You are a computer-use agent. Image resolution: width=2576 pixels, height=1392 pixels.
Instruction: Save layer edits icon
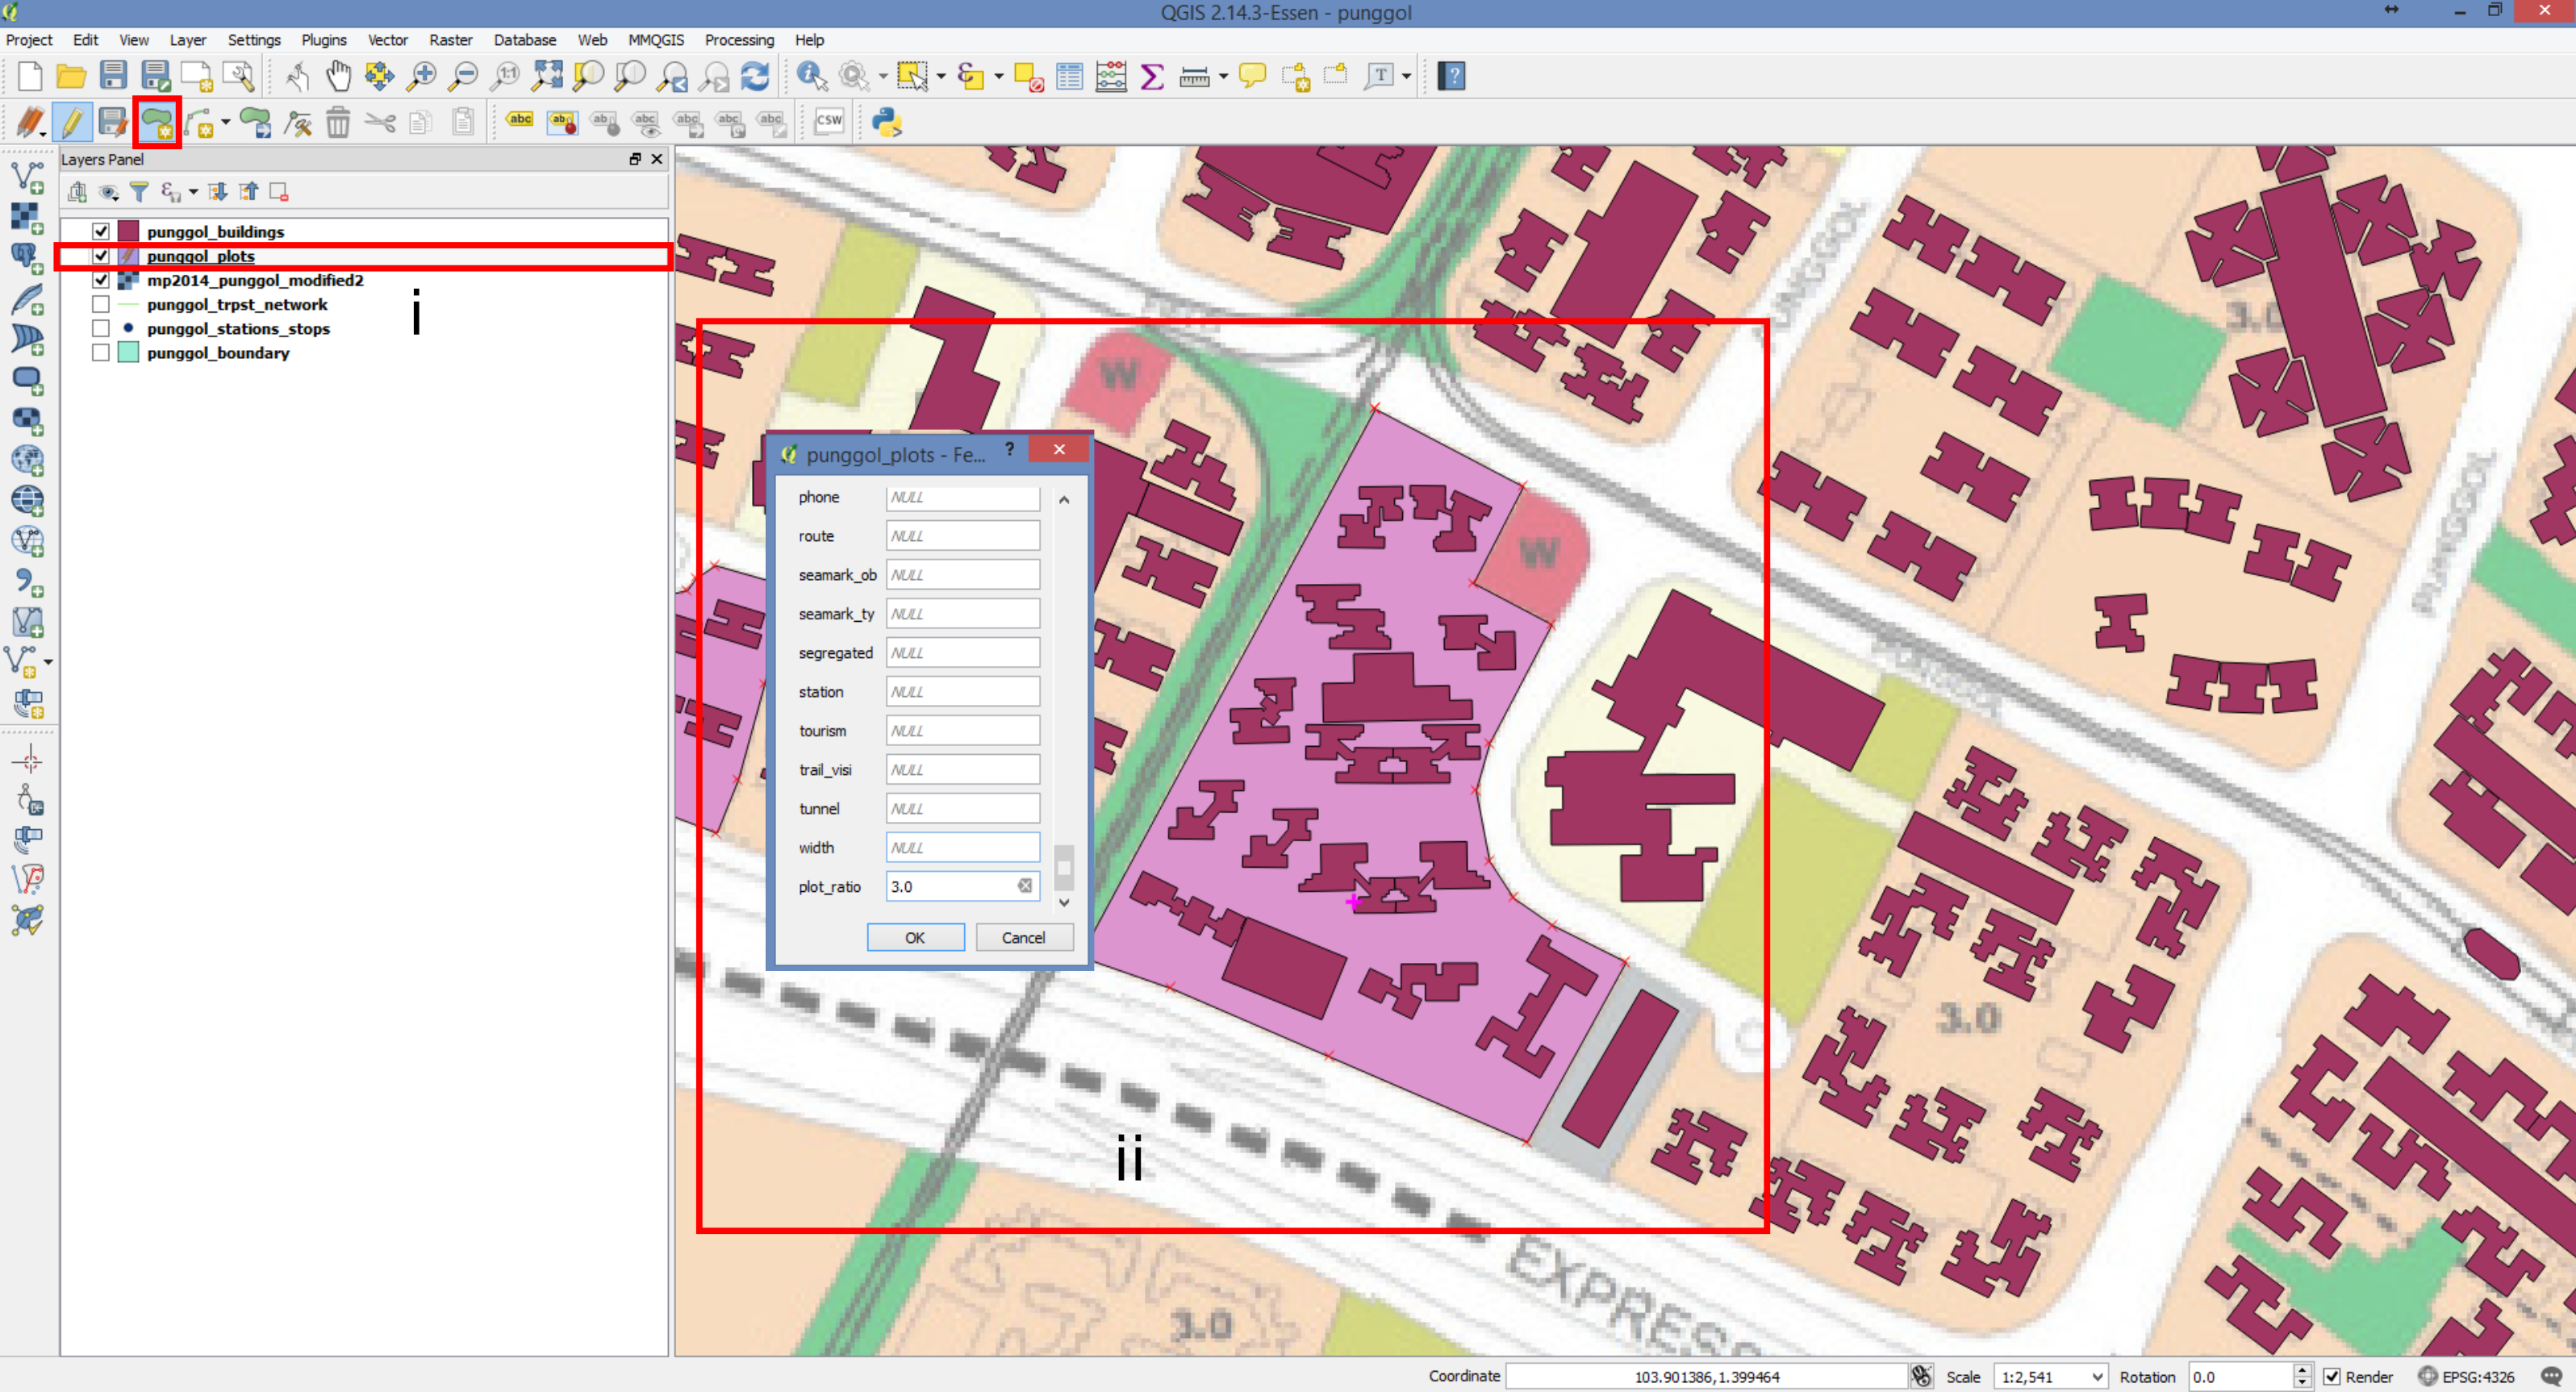[113, 123]
